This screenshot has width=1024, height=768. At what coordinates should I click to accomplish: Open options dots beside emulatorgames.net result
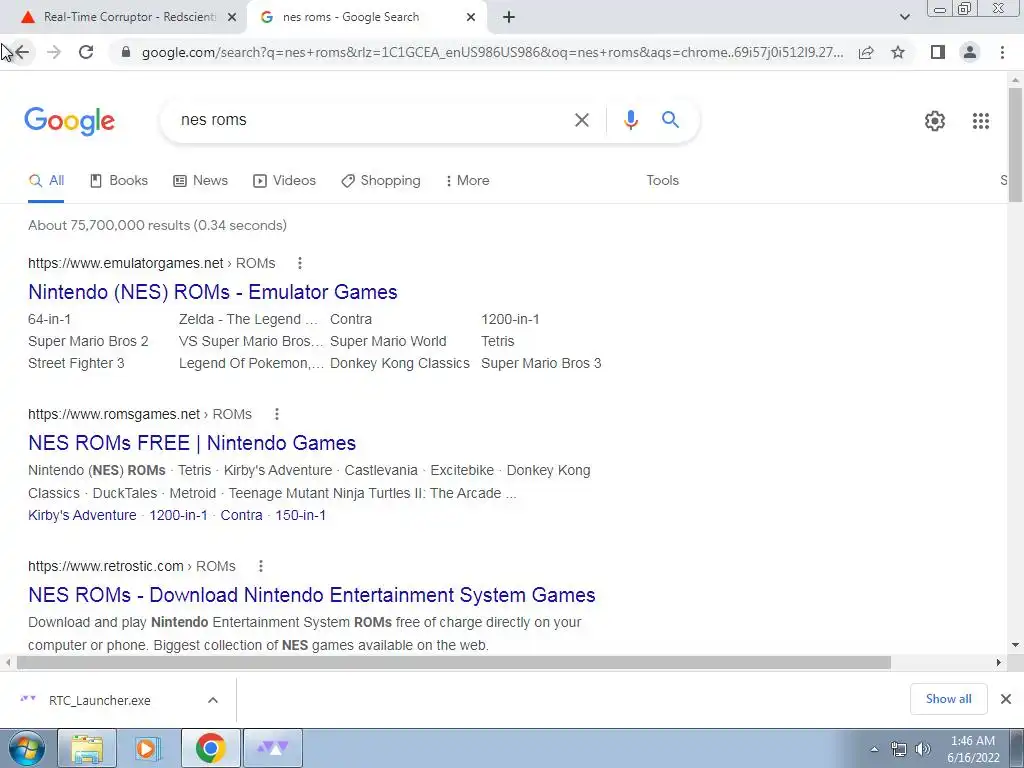(x=300, y=263)
